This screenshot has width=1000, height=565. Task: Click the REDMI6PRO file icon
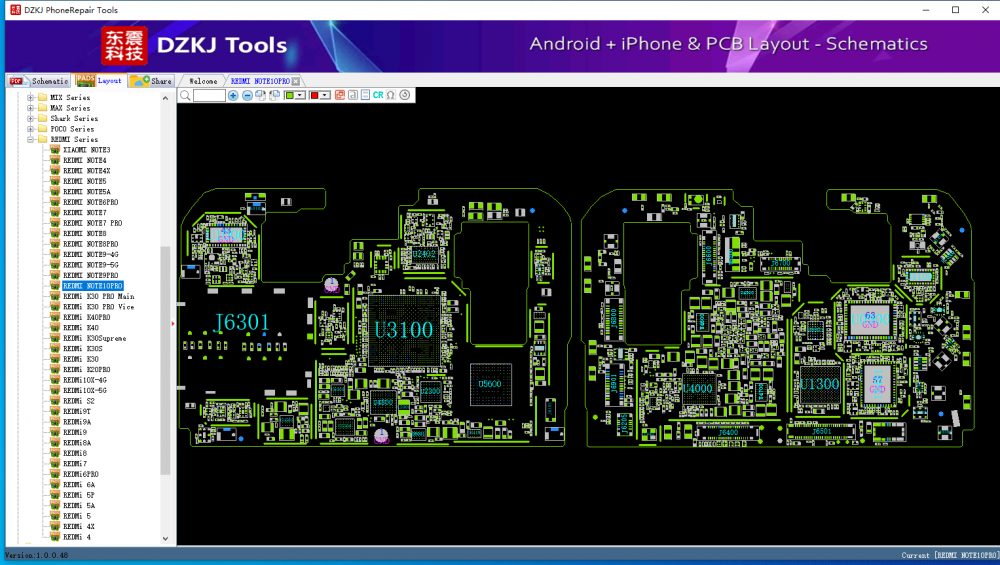[55, 474]
